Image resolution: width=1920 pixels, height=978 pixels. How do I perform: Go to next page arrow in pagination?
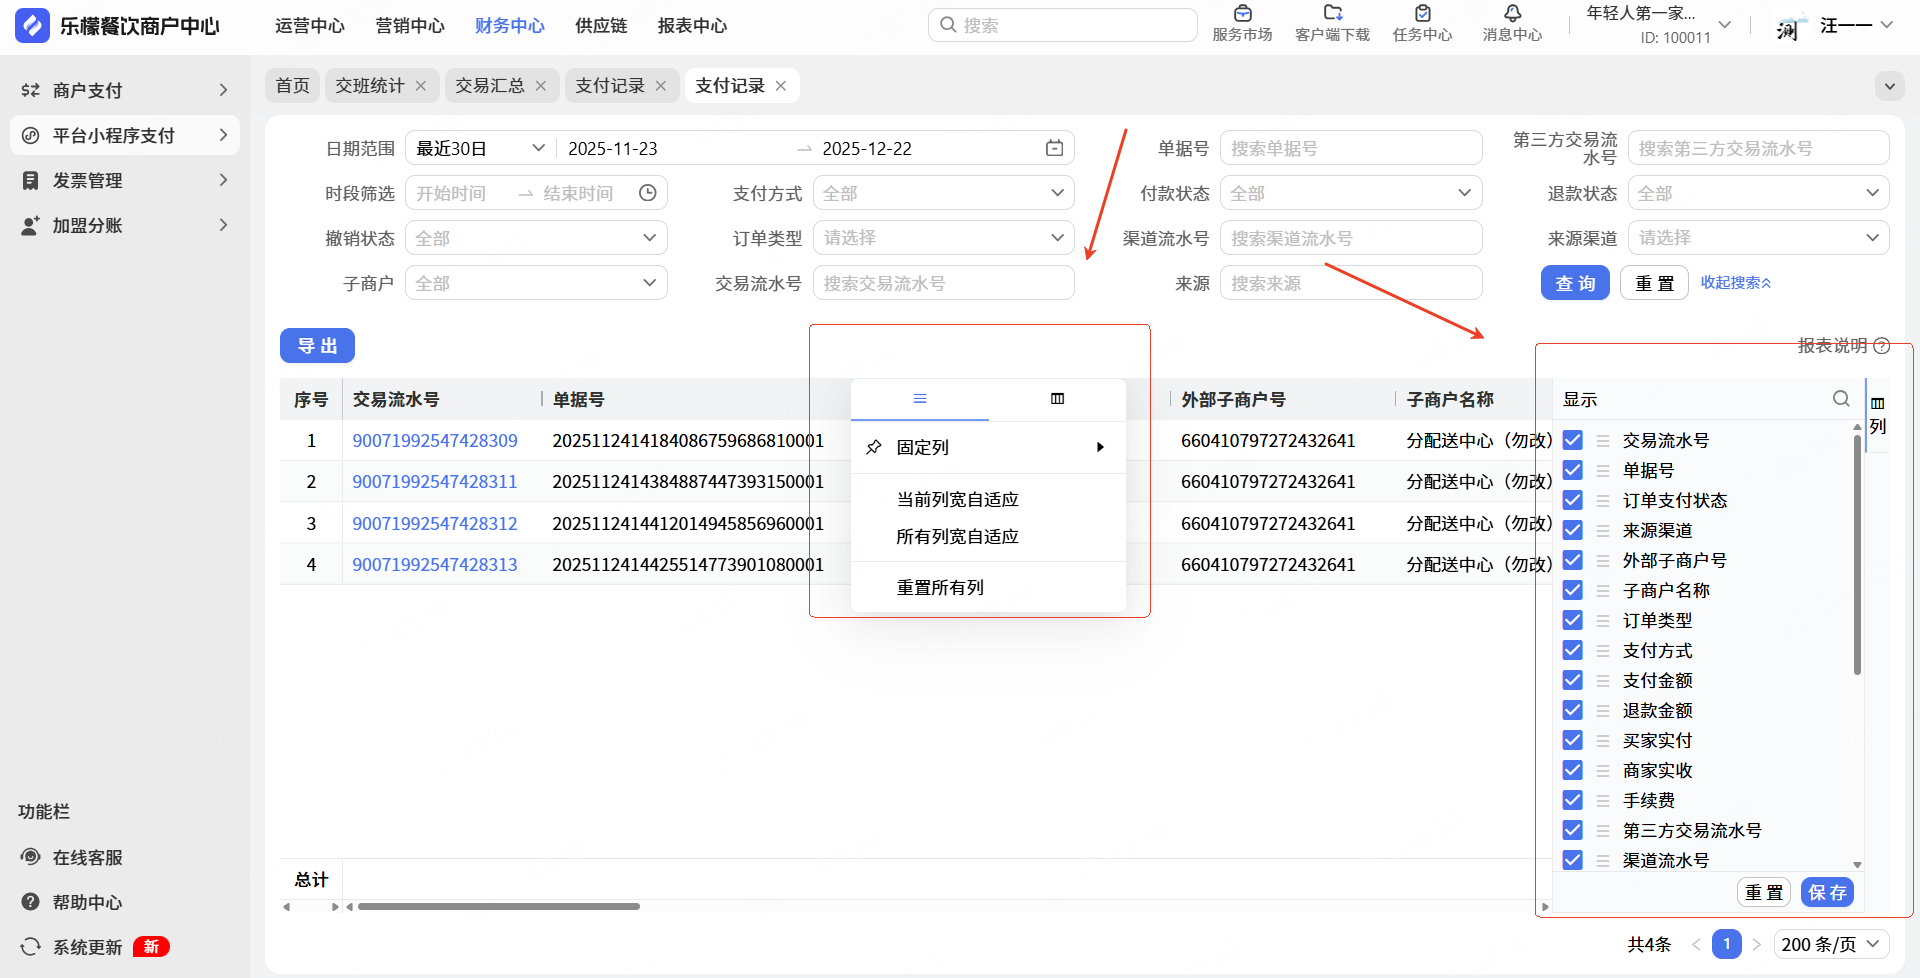pos(1757,944)
